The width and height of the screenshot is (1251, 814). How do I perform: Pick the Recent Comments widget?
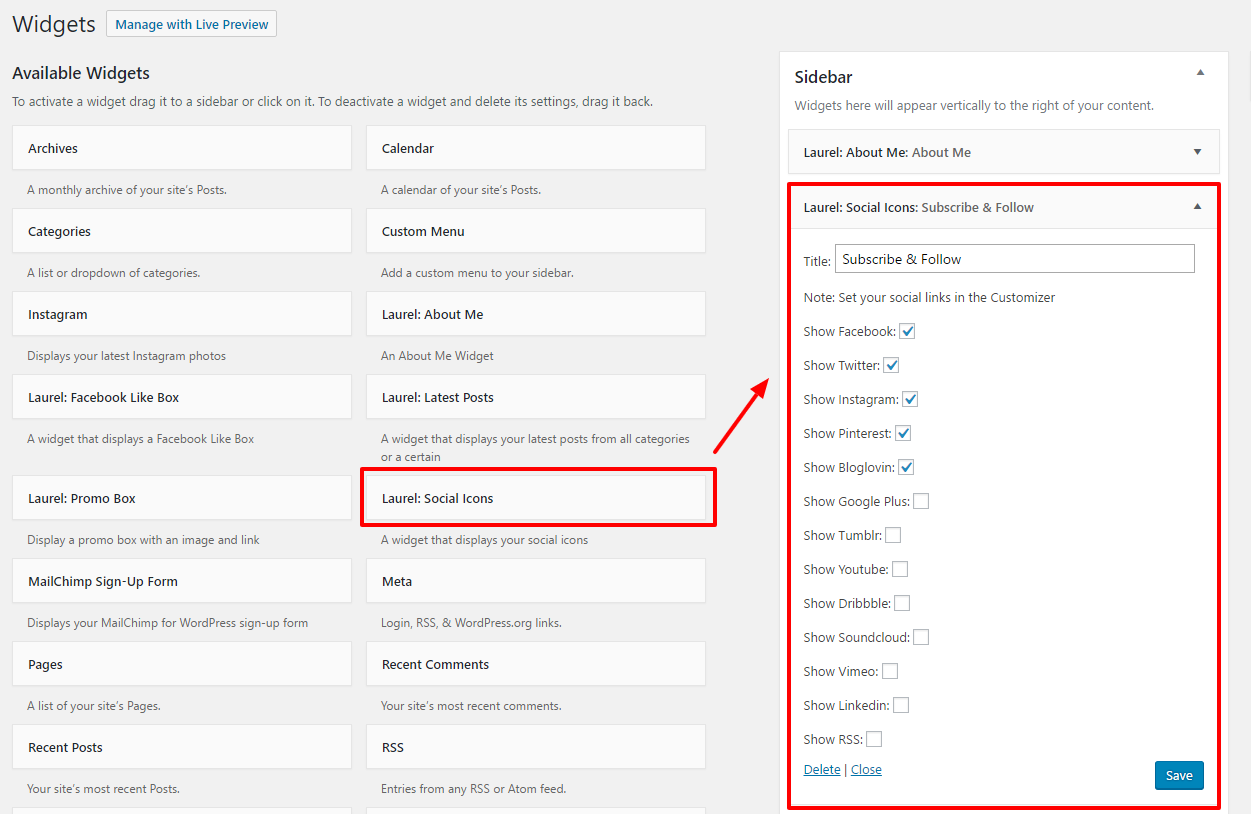(x=535, y=664)
